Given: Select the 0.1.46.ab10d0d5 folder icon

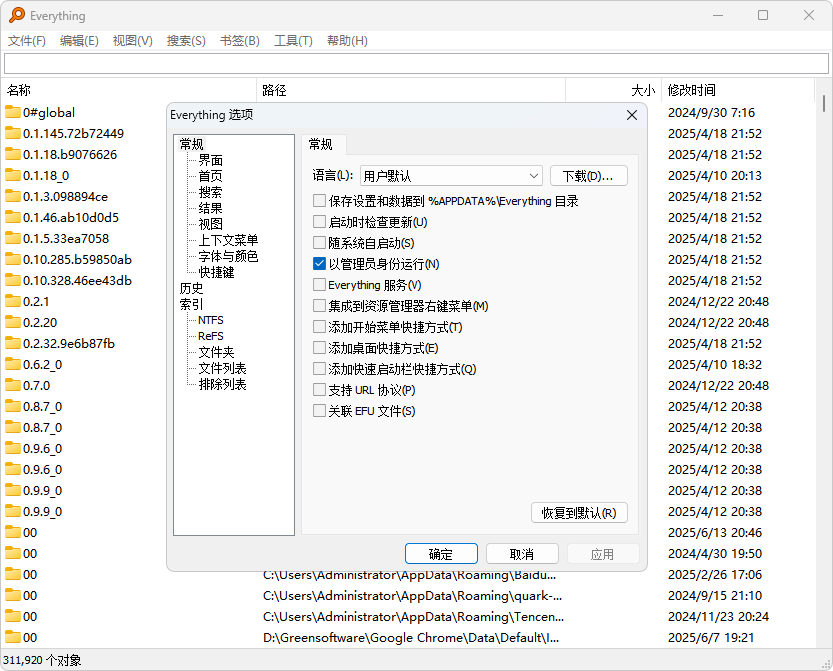Looking at the screenshot, I should [13, 217].
